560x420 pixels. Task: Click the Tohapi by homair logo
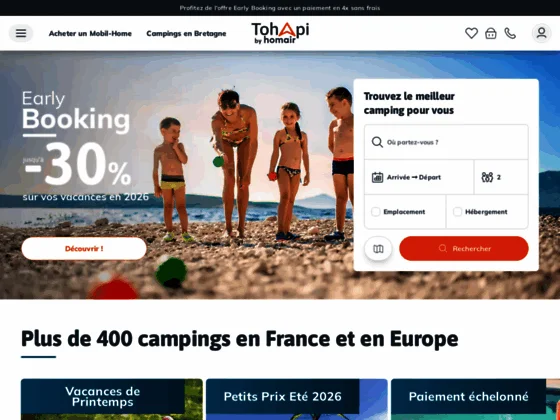pos(280,33)
